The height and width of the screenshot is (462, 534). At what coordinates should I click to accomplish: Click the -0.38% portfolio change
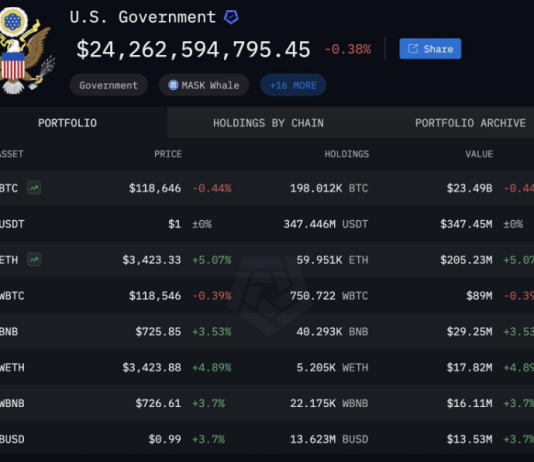coord(348,49)
